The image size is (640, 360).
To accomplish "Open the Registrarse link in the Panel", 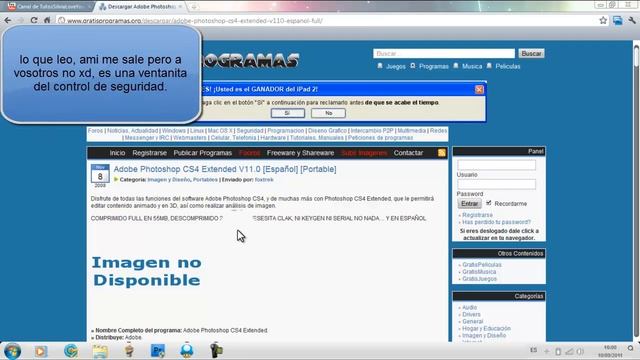I will pos(477,215).
